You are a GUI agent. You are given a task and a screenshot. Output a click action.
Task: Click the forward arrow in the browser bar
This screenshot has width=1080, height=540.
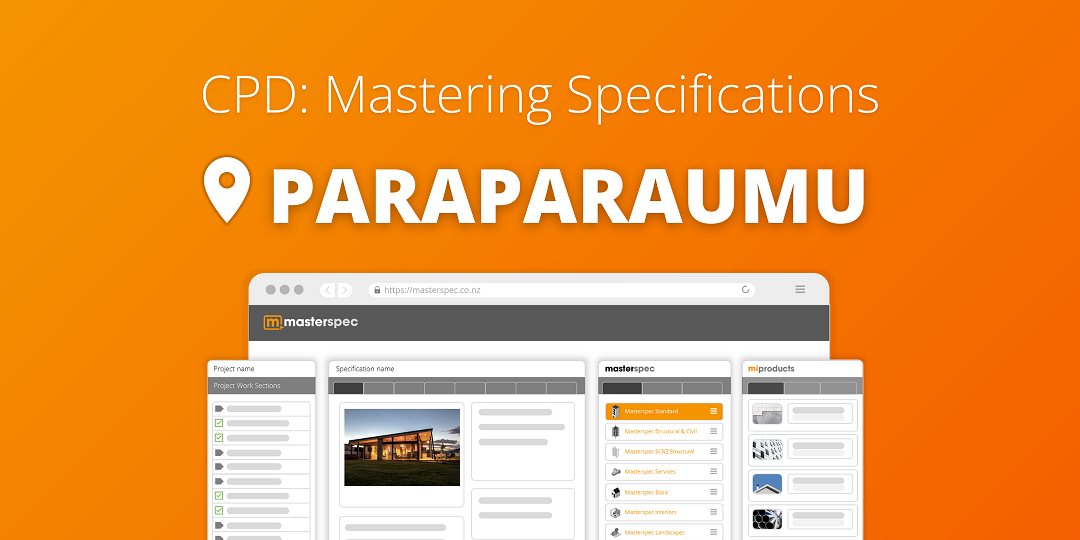click(344, 290)
